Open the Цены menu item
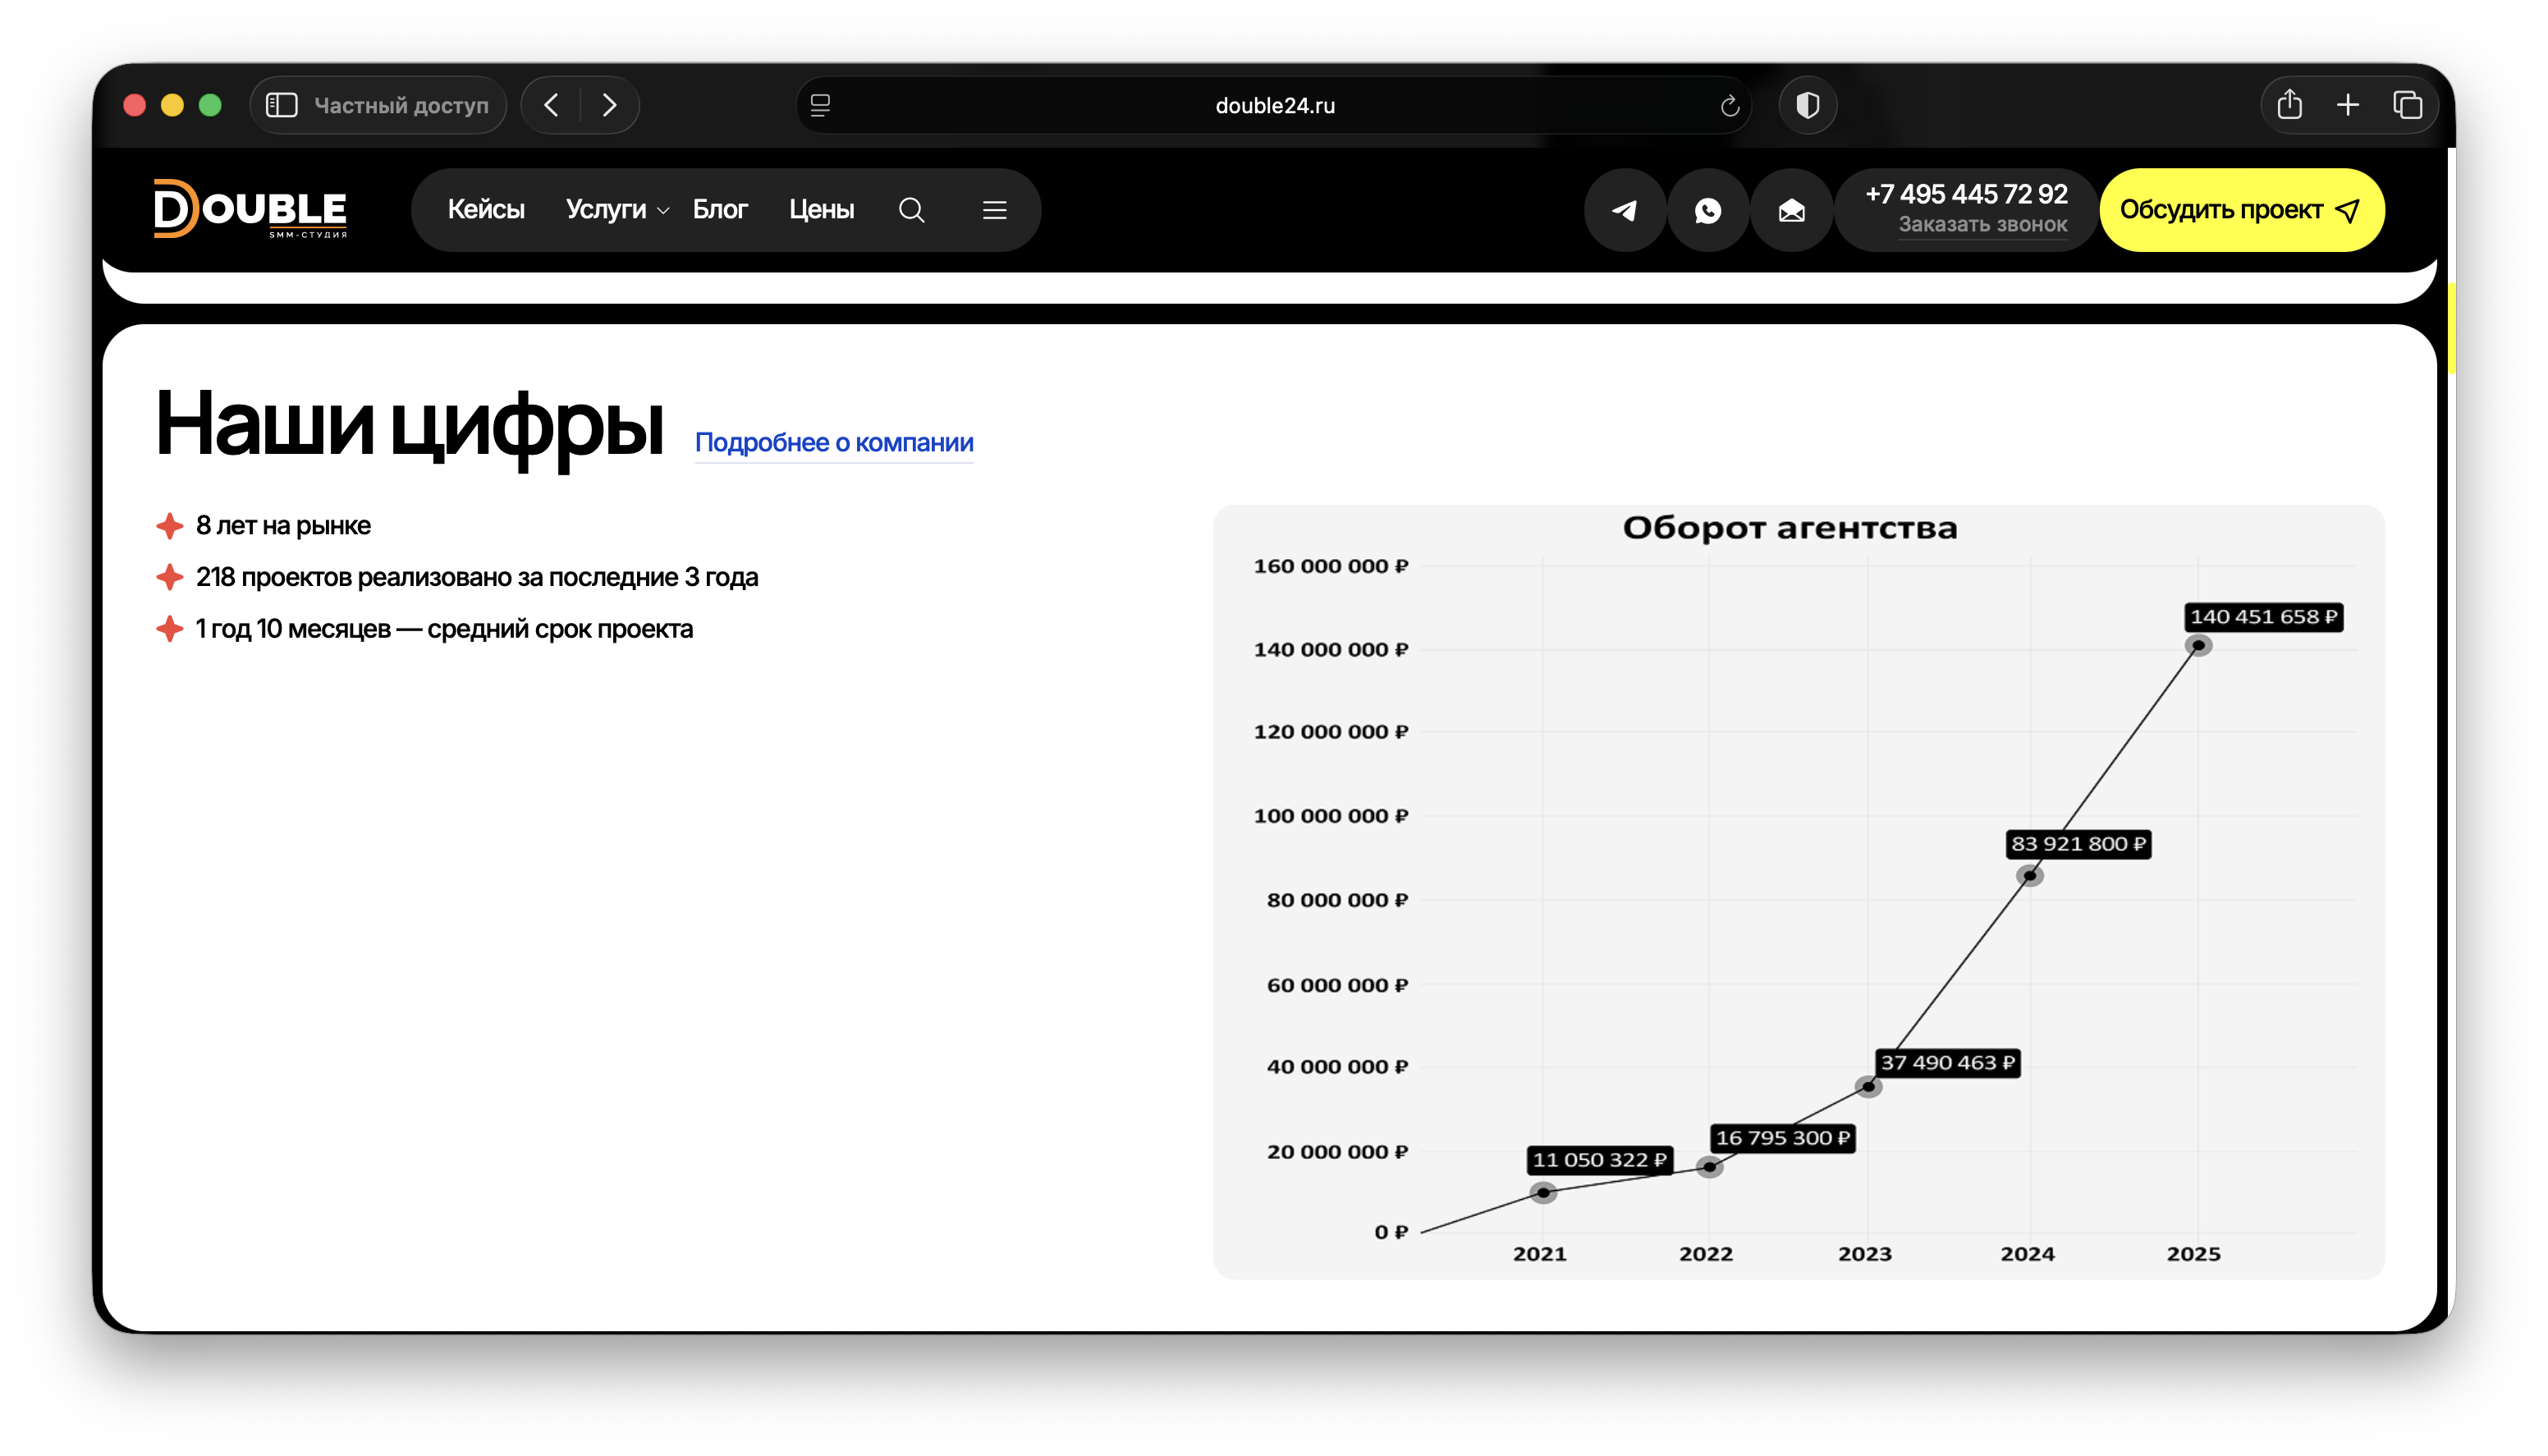 click(x=821, y=210)
